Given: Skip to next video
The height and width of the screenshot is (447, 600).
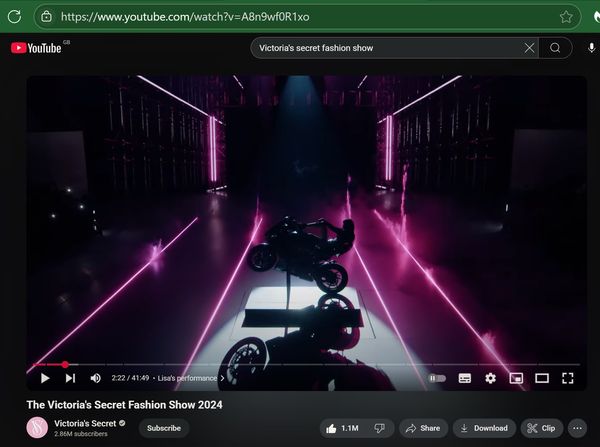Looking at the screenshot, I should point(70,378).
